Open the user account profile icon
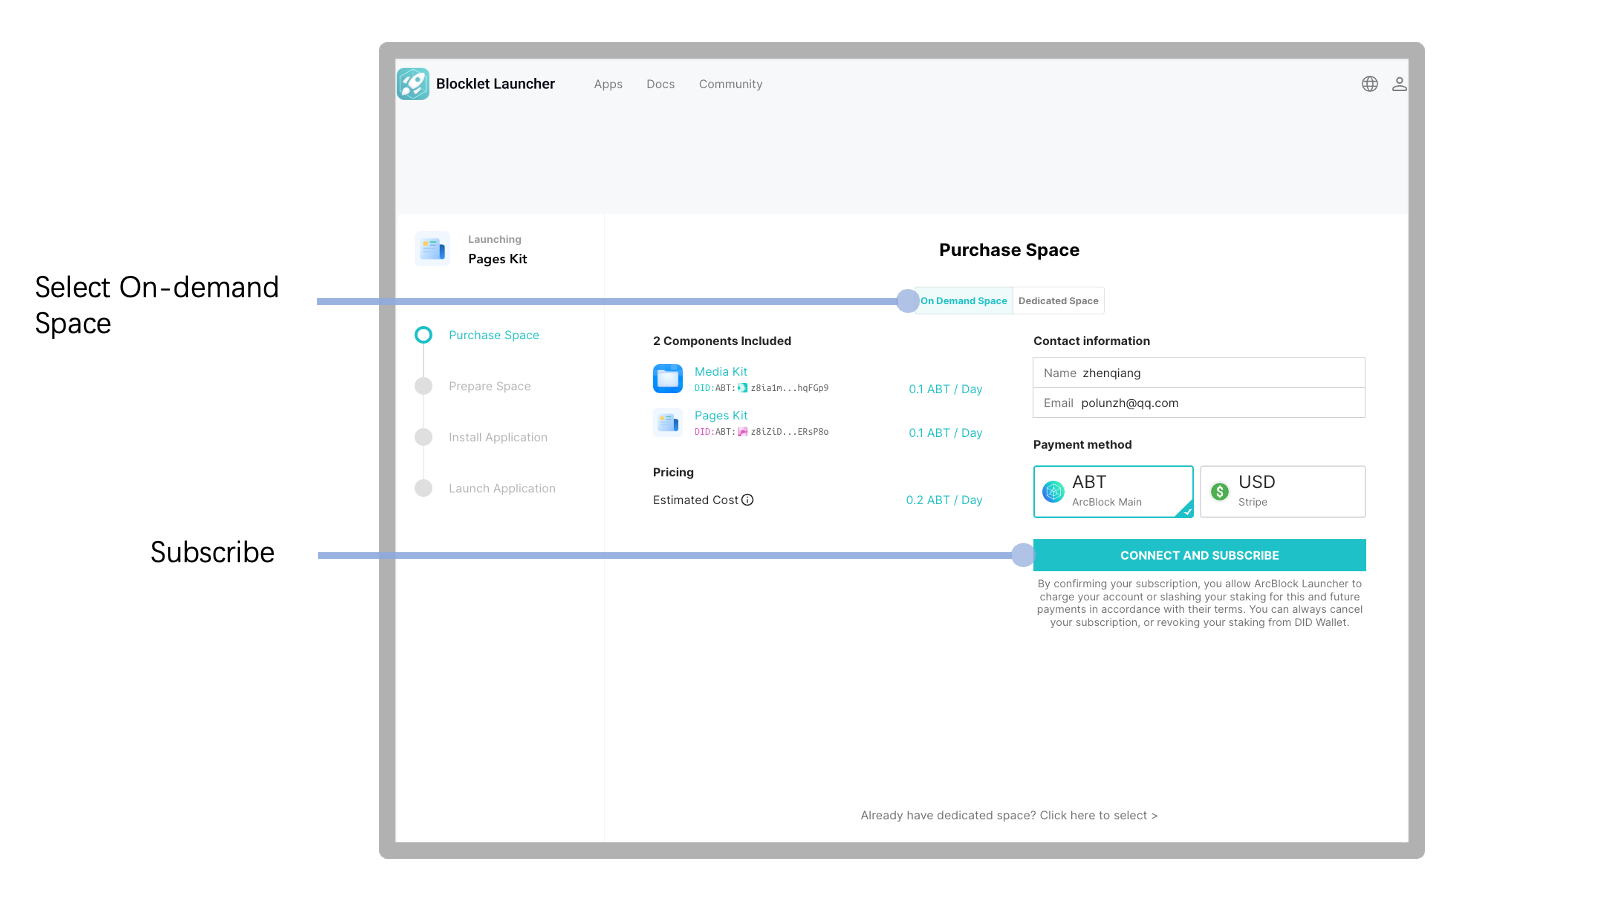 (1399, 84)
